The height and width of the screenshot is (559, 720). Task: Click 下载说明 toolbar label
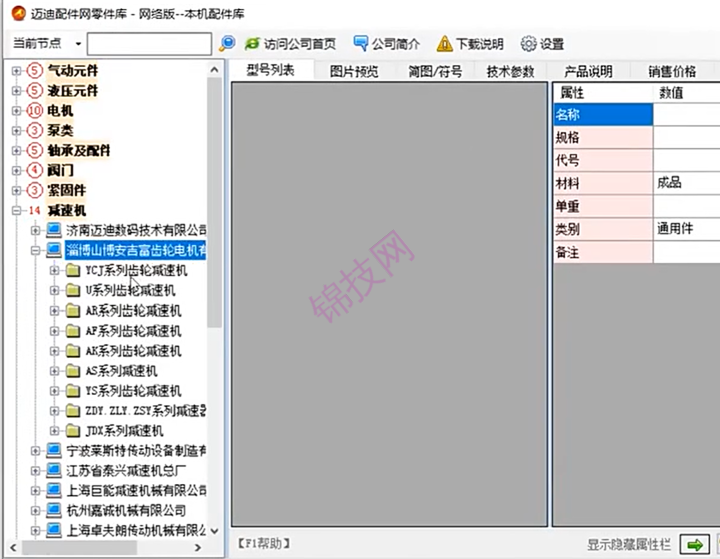480,44
